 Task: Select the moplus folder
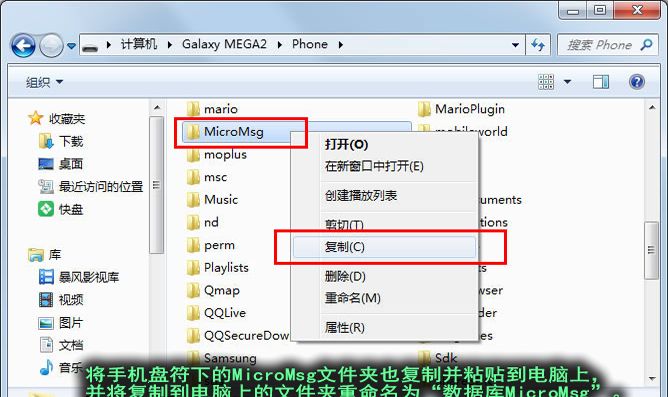click(217, 154)
